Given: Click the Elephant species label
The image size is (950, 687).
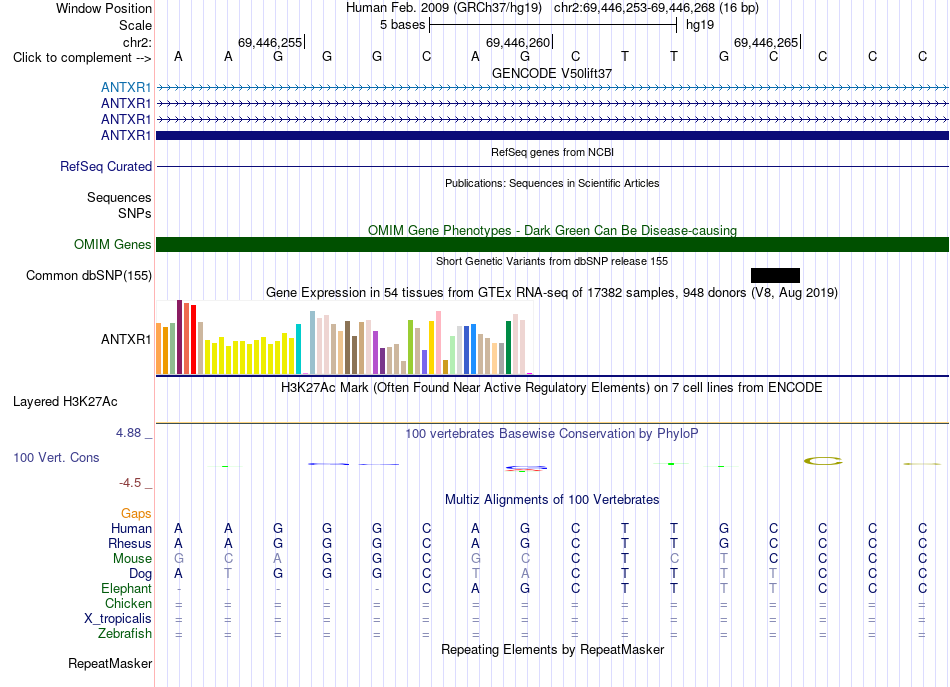Looking at the screenshot, I should click(127, 589).
